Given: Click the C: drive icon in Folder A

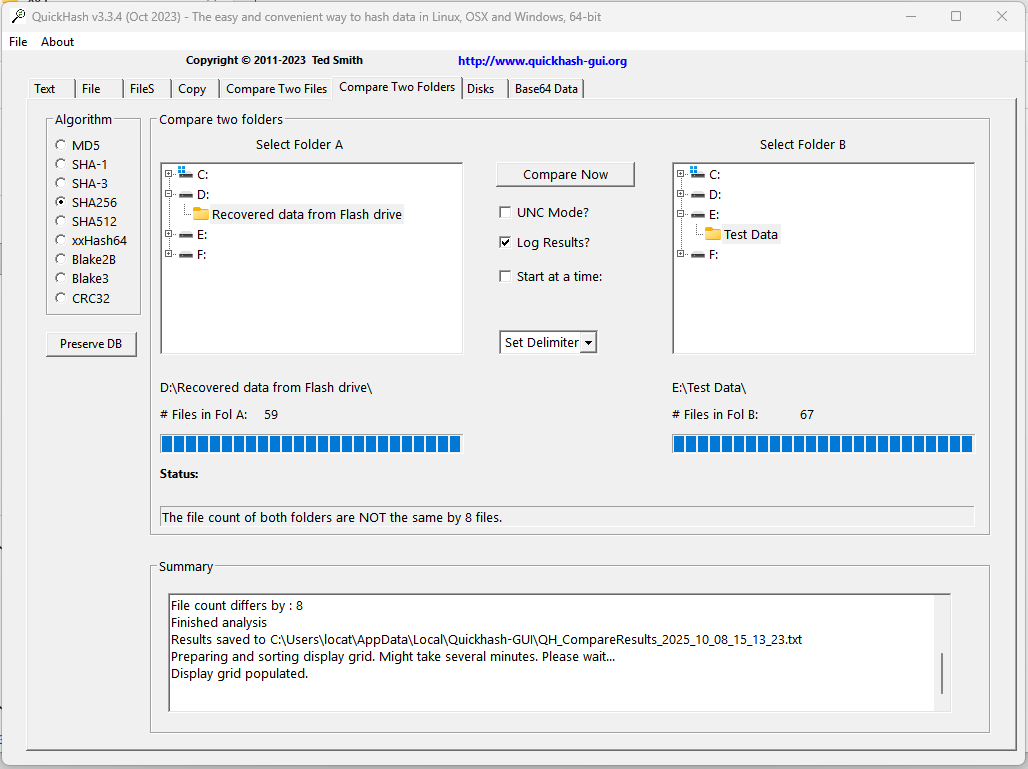Looking at the screenshot, I should (x=185, y=174).
